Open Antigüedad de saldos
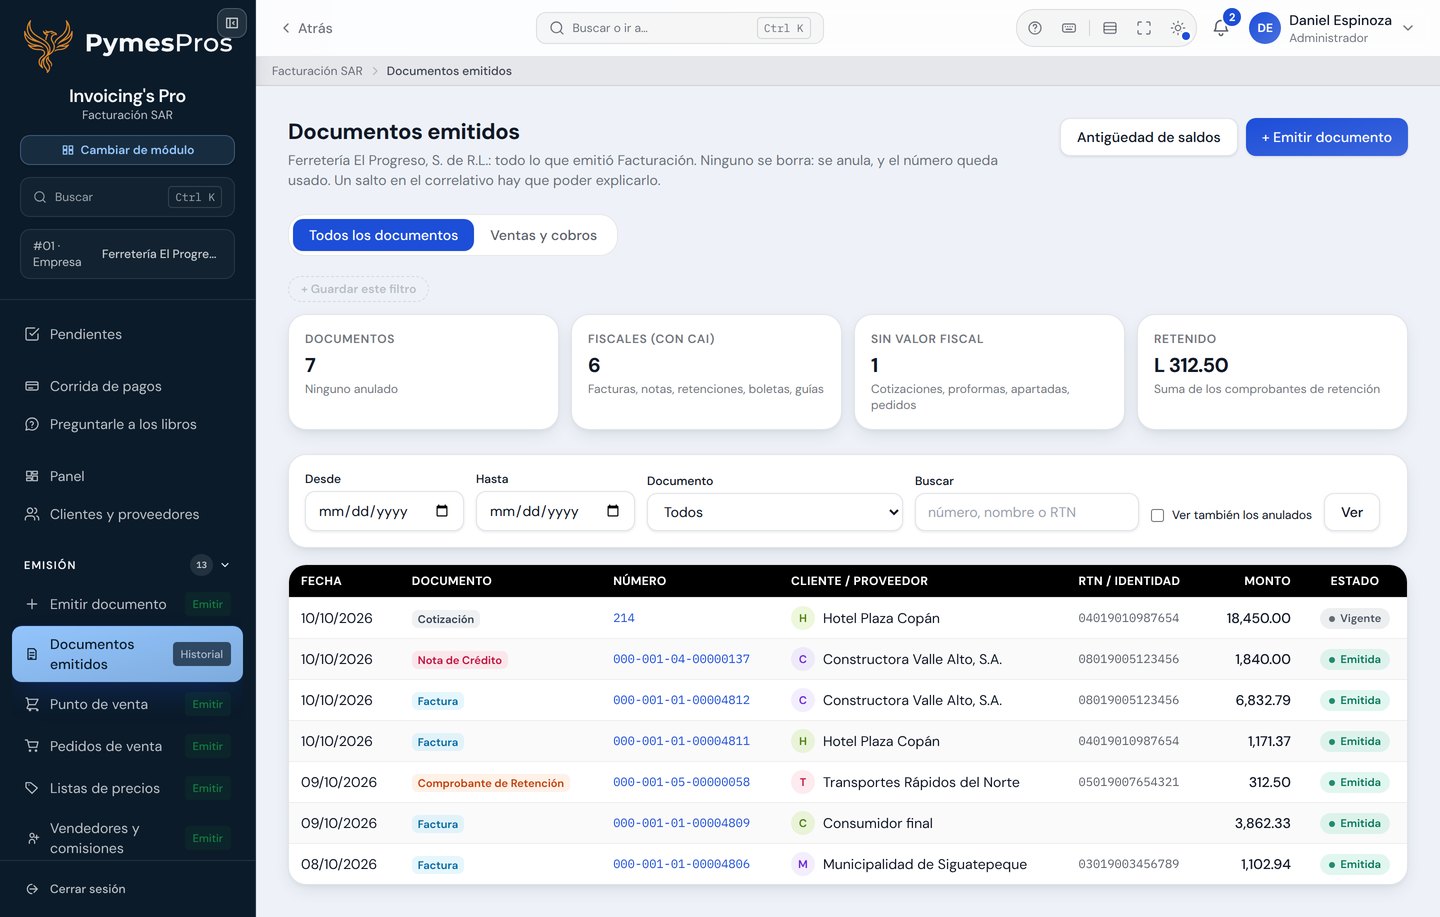 pos(1148,137)
